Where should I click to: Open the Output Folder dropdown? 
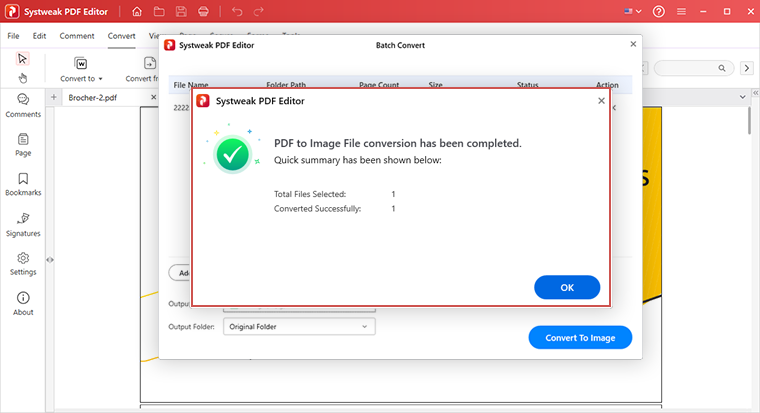[x=299, y=327]
